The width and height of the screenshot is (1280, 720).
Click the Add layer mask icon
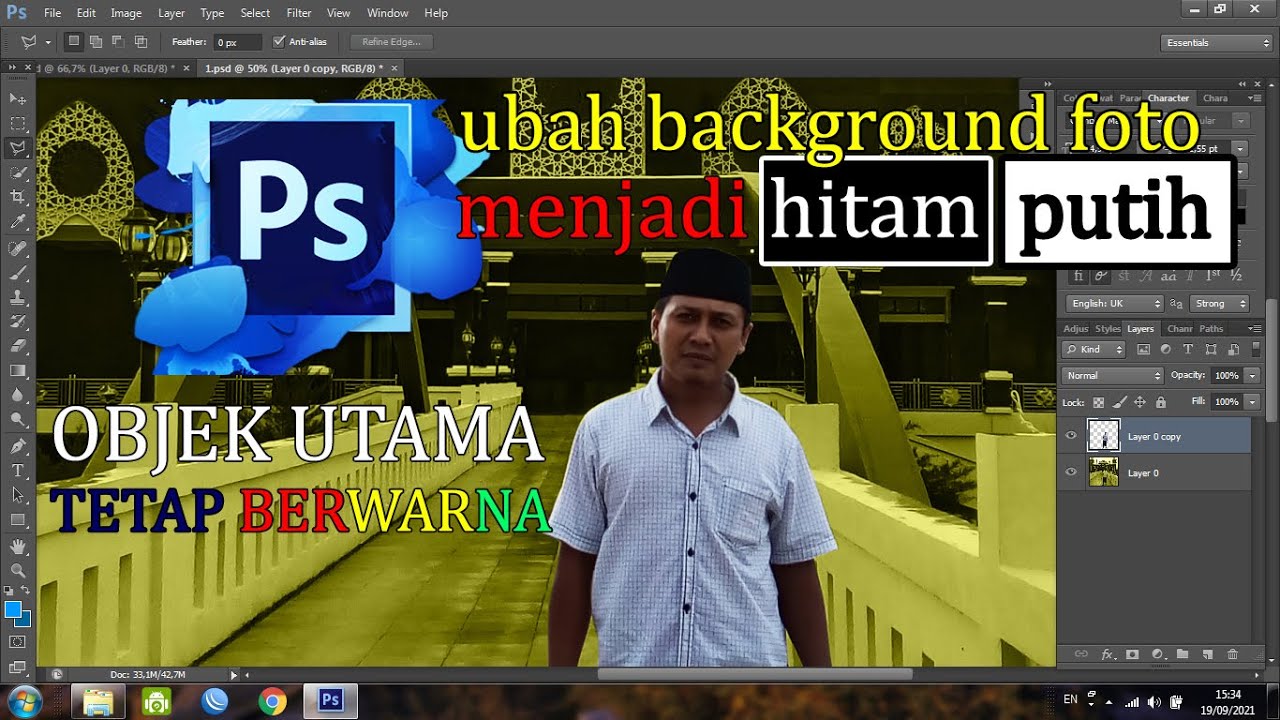[x=1132, y=654]
